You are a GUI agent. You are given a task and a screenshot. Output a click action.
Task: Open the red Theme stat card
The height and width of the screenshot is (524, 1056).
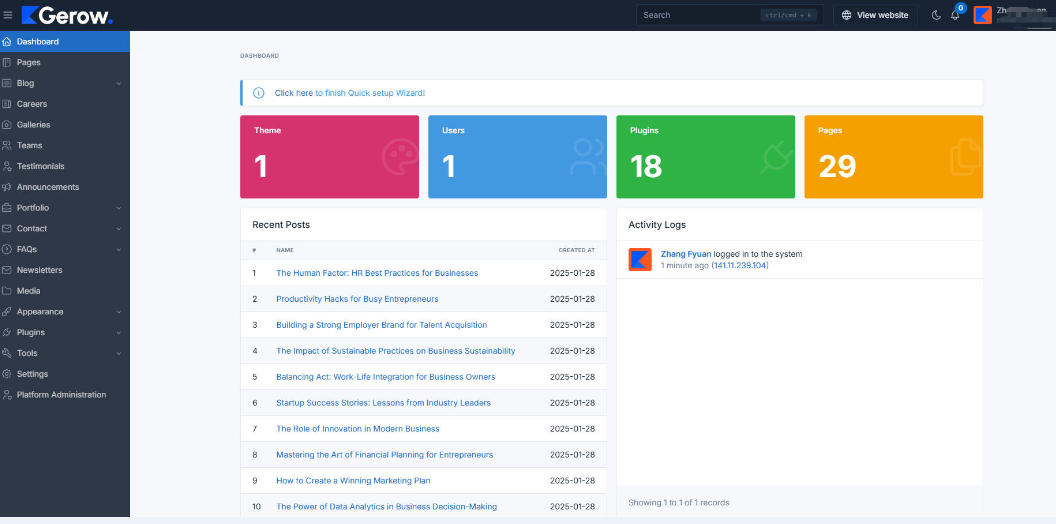(x=329, y=157)
